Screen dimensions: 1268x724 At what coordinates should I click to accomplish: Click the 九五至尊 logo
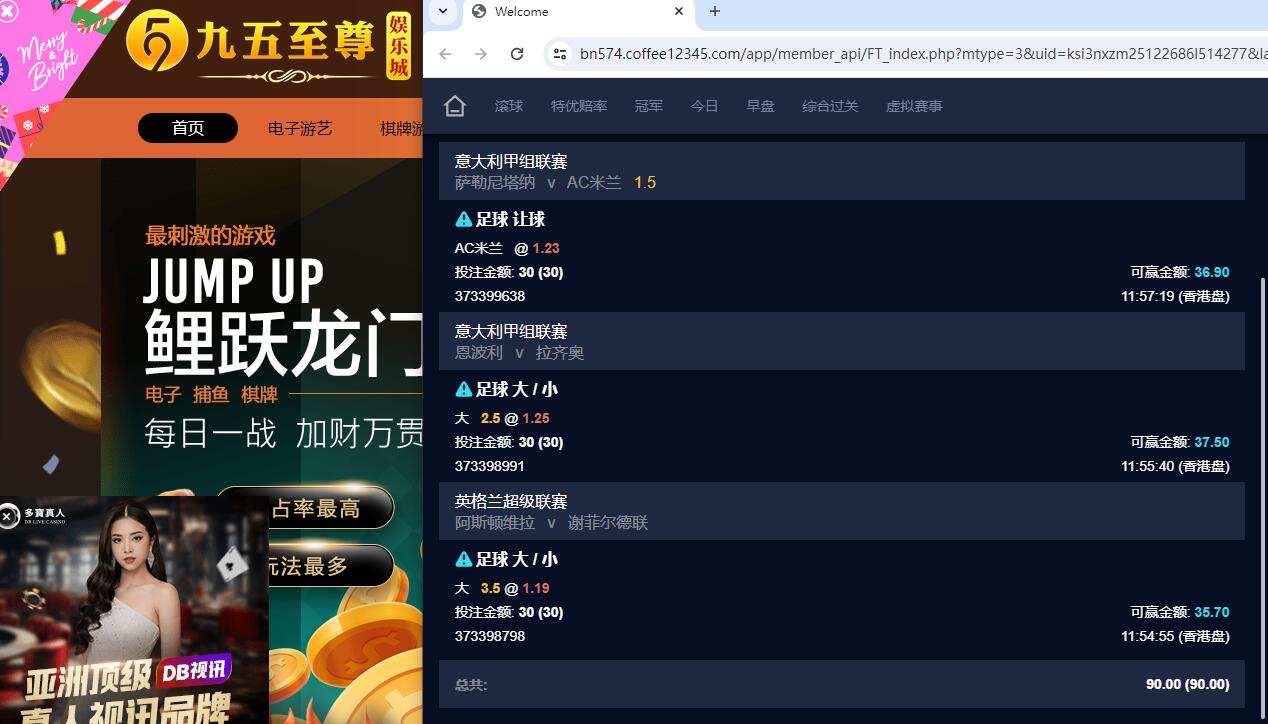click(269, 47)
